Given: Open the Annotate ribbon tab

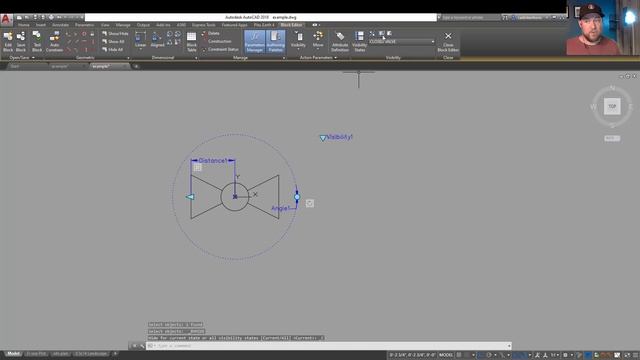Looking at the screenshot, I should (x=60, y=25).
